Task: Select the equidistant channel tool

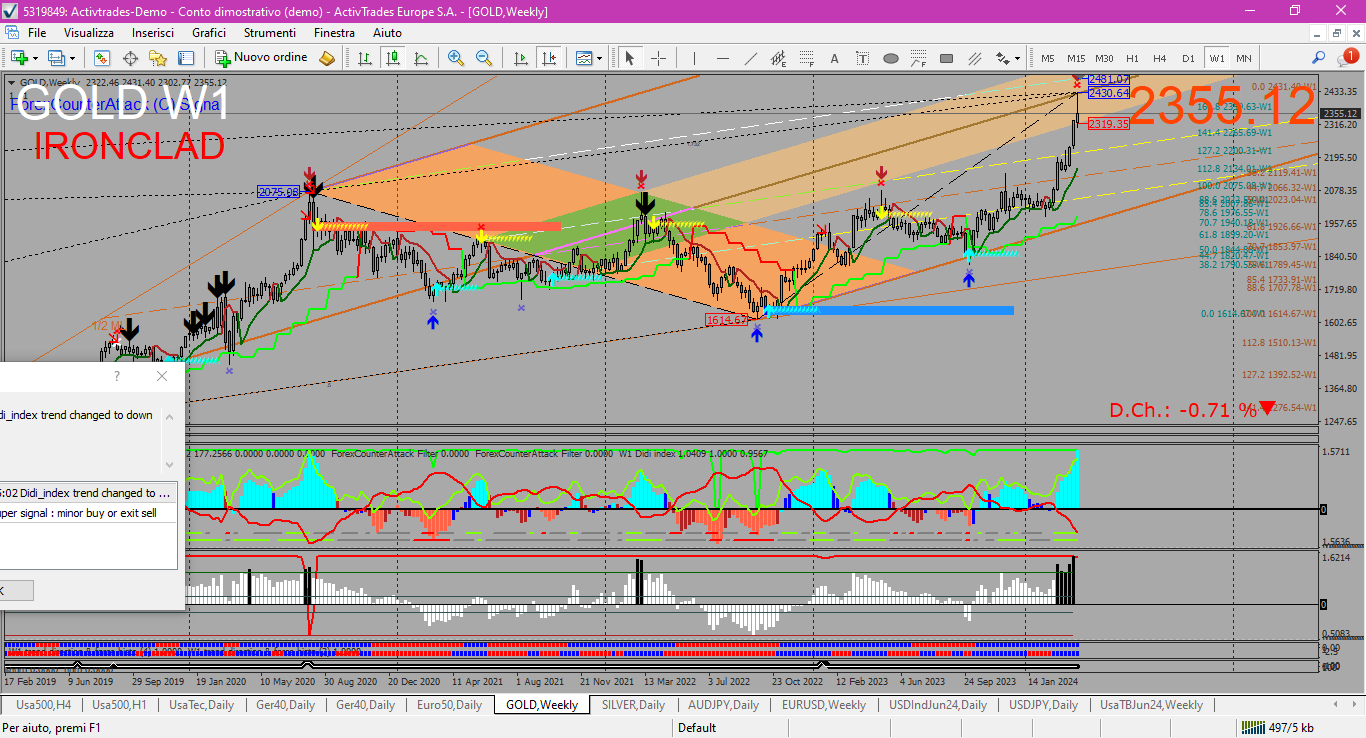Action: [778, 58]
